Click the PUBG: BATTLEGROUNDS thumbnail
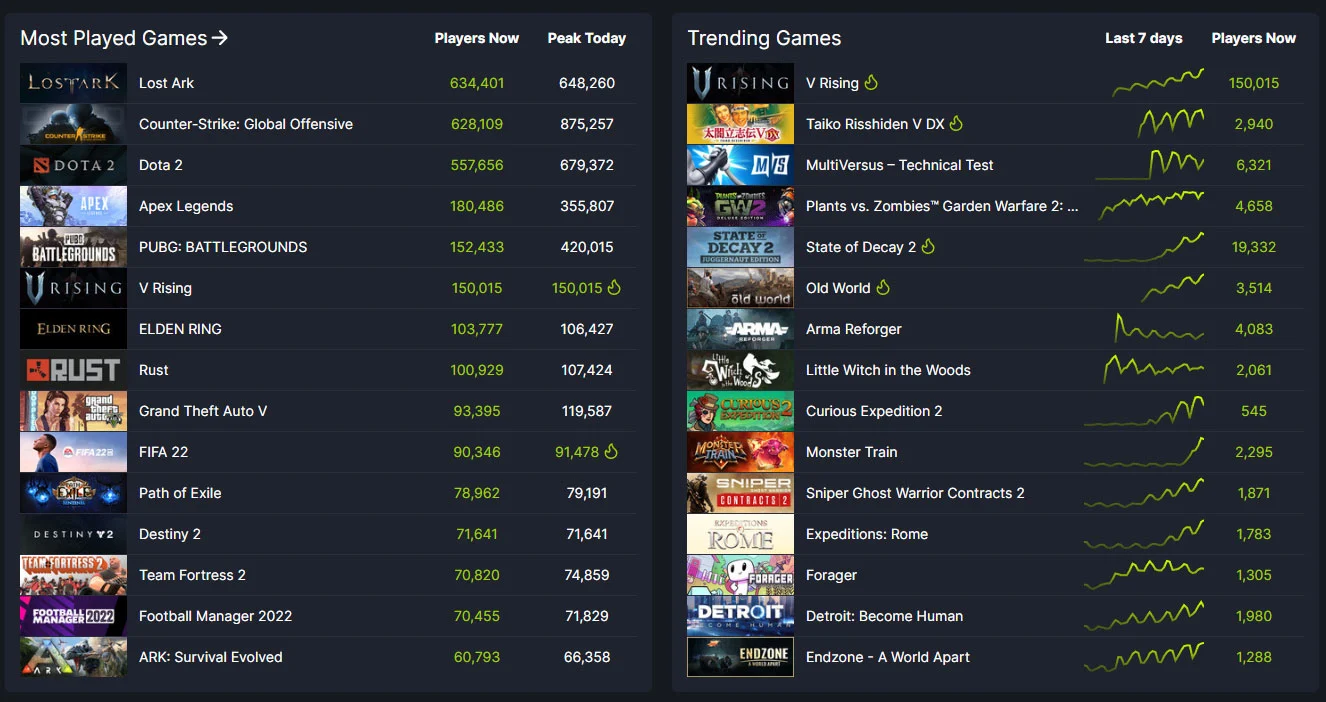The height and width of the screenshot is (702, 1326). tap(73, 247)
